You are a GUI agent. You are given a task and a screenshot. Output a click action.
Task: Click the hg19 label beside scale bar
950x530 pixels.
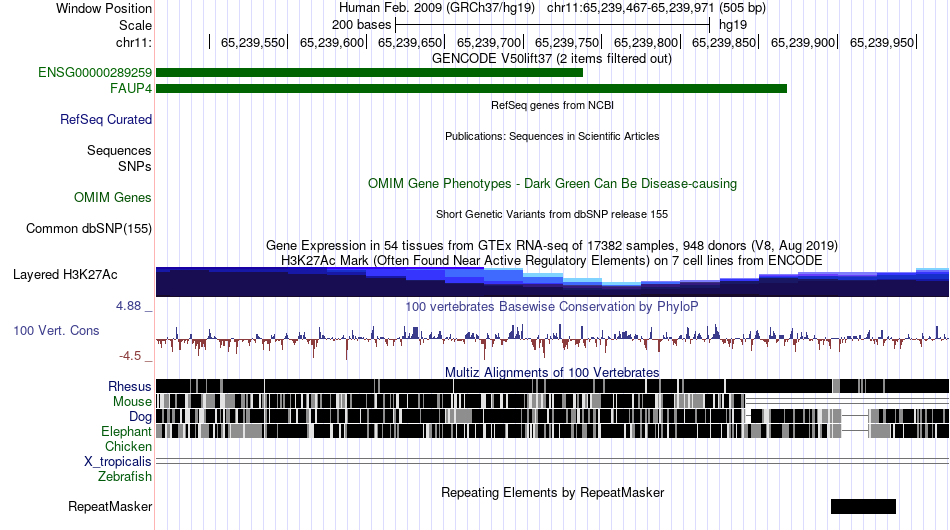pyautogui.click(x=733, y=25)
